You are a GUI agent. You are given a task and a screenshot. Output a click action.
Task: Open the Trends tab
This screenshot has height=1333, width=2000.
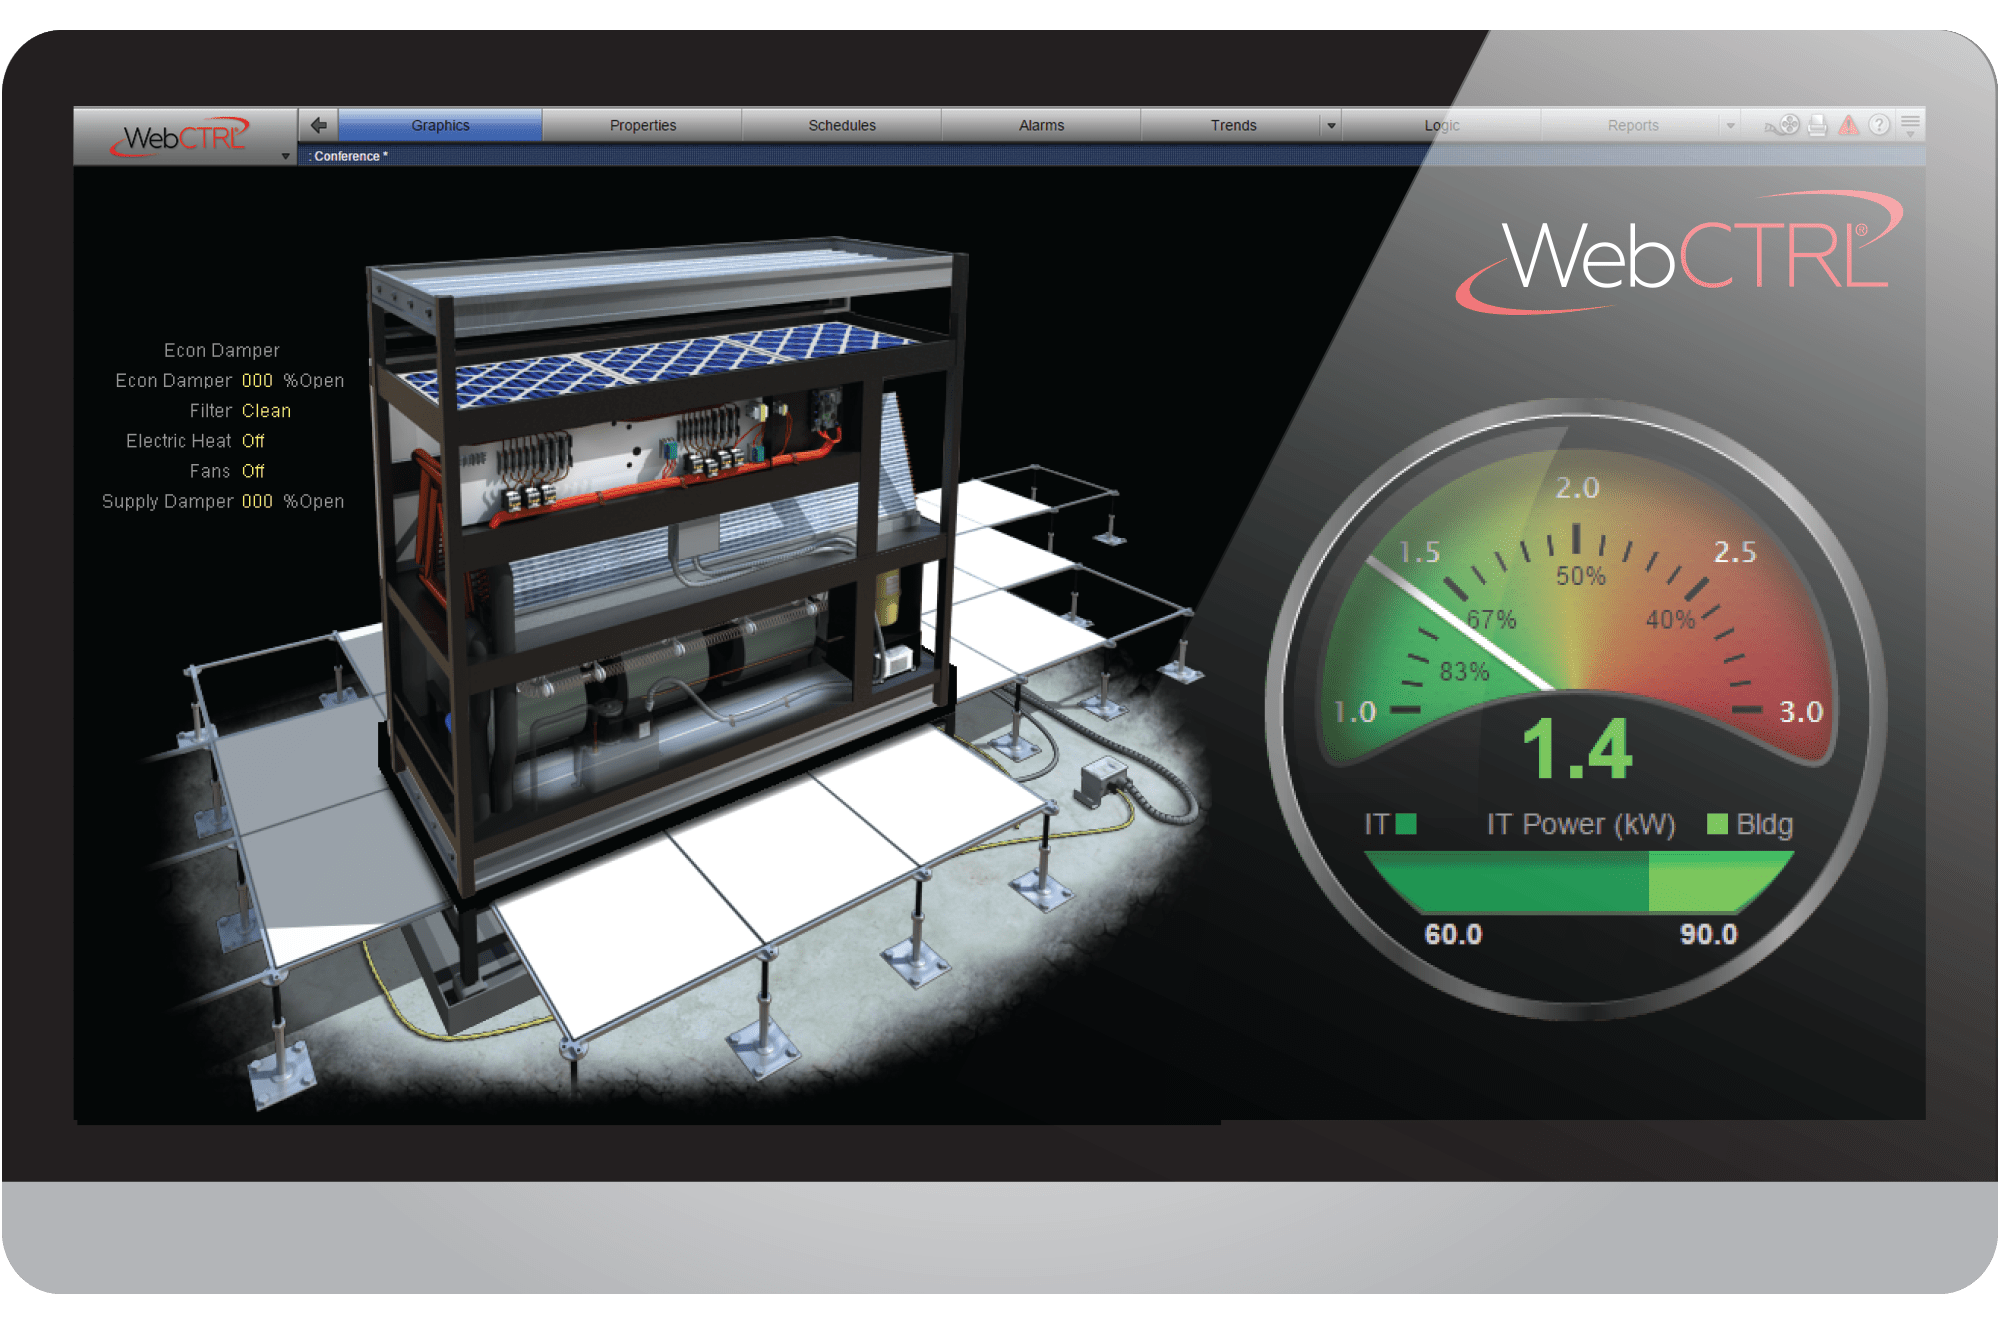click(1233, 125)
